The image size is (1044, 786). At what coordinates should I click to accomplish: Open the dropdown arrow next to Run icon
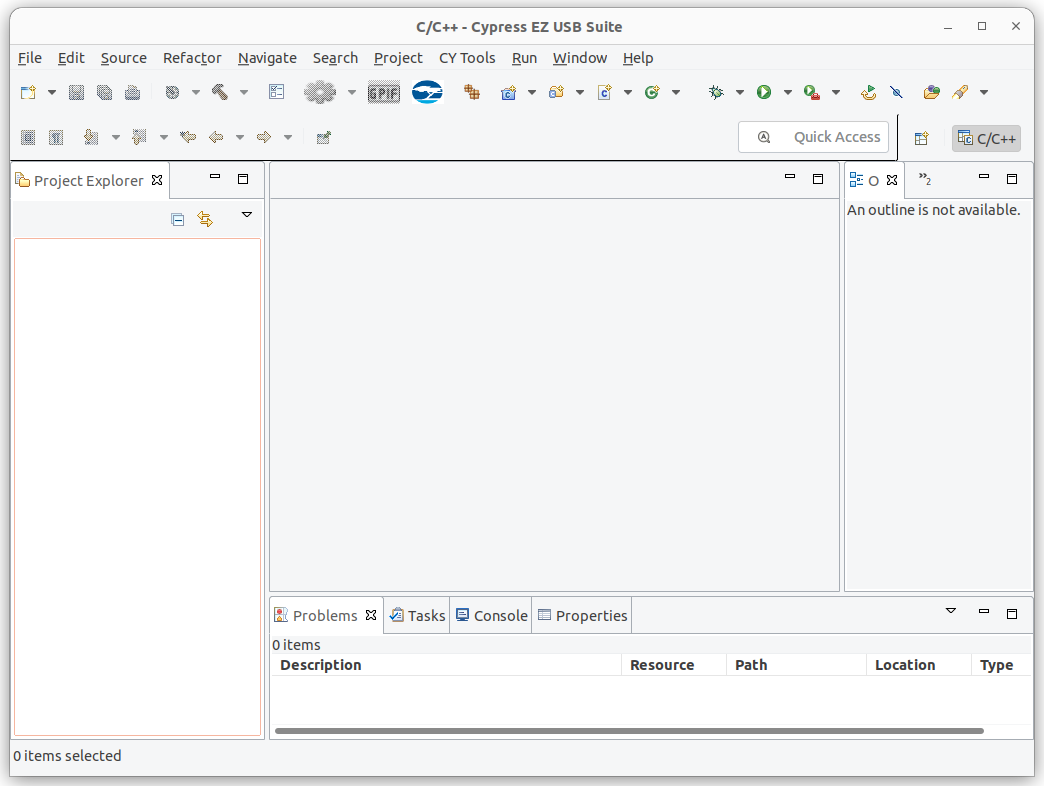coord(788,92)
